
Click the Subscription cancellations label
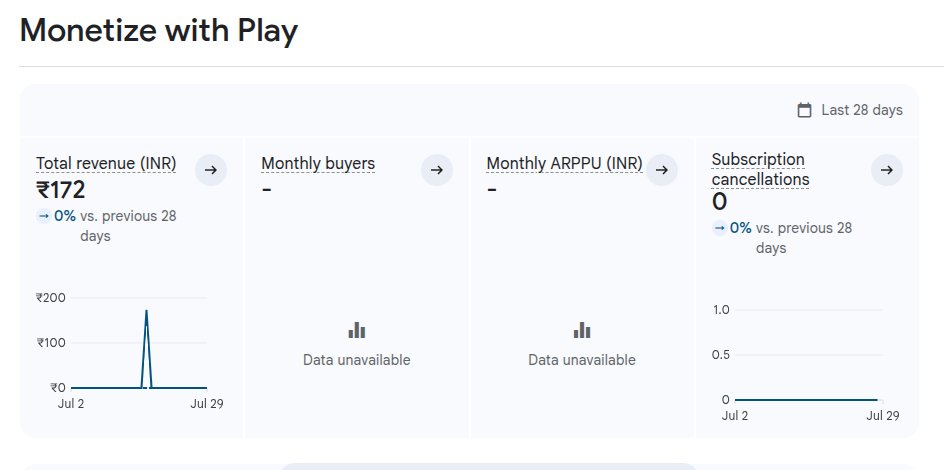click(x=760, y=169)
